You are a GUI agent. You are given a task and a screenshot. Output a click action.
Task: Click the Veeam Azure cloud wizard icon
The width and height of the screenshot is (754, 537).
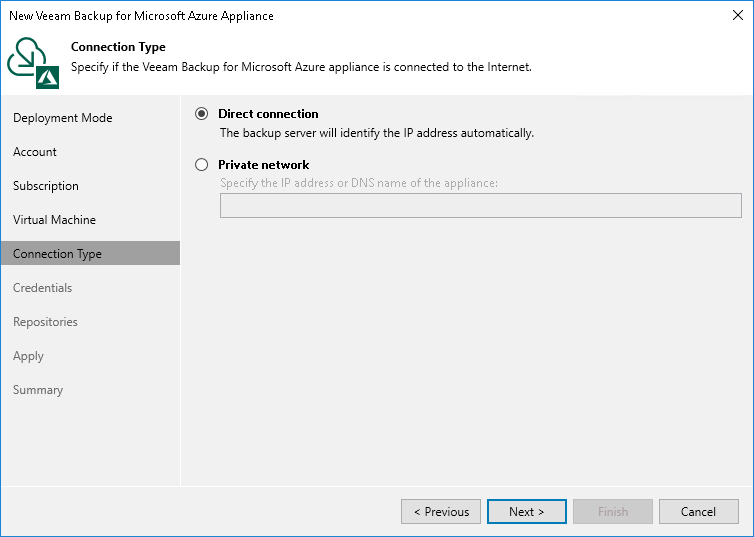point(30,59)
